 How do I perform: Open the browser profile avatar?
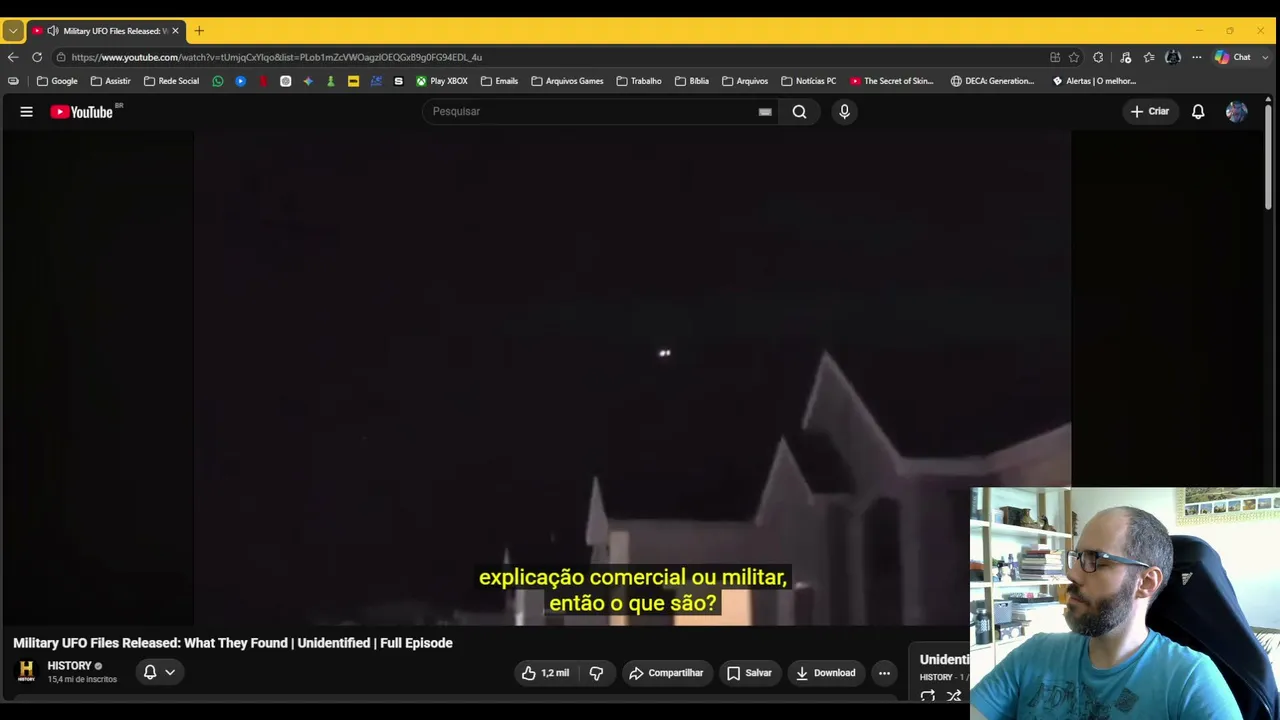click(1173, 57)
